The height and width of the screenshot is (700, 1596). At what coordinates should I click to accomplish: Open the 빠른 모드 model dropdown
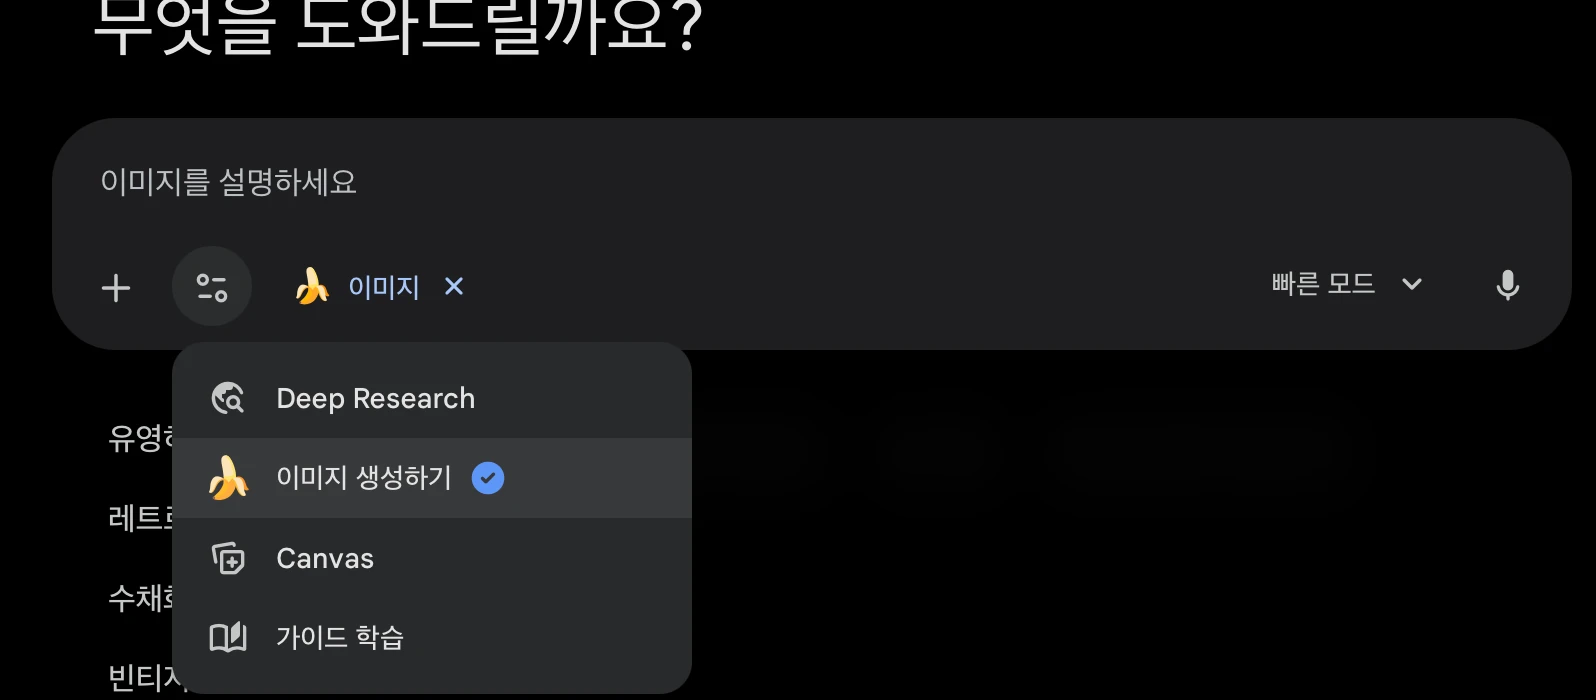[1323, 284]
